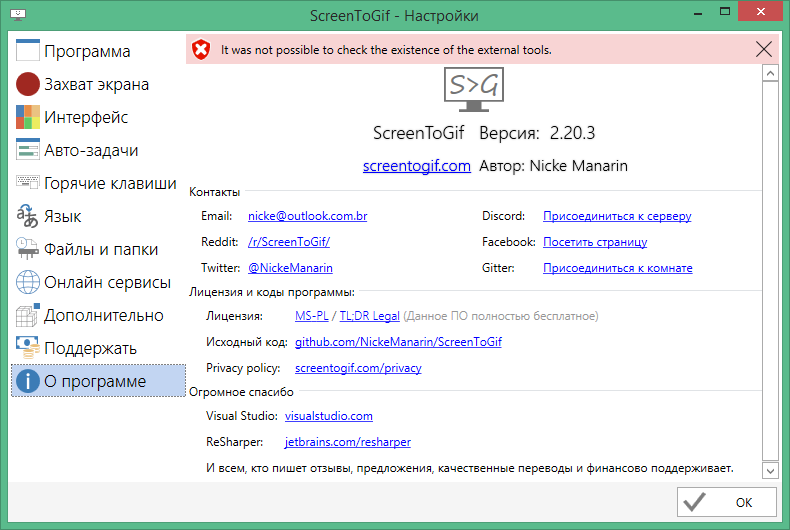
Task: Click the translation icon for Язык
Action: tap(28, 216)
